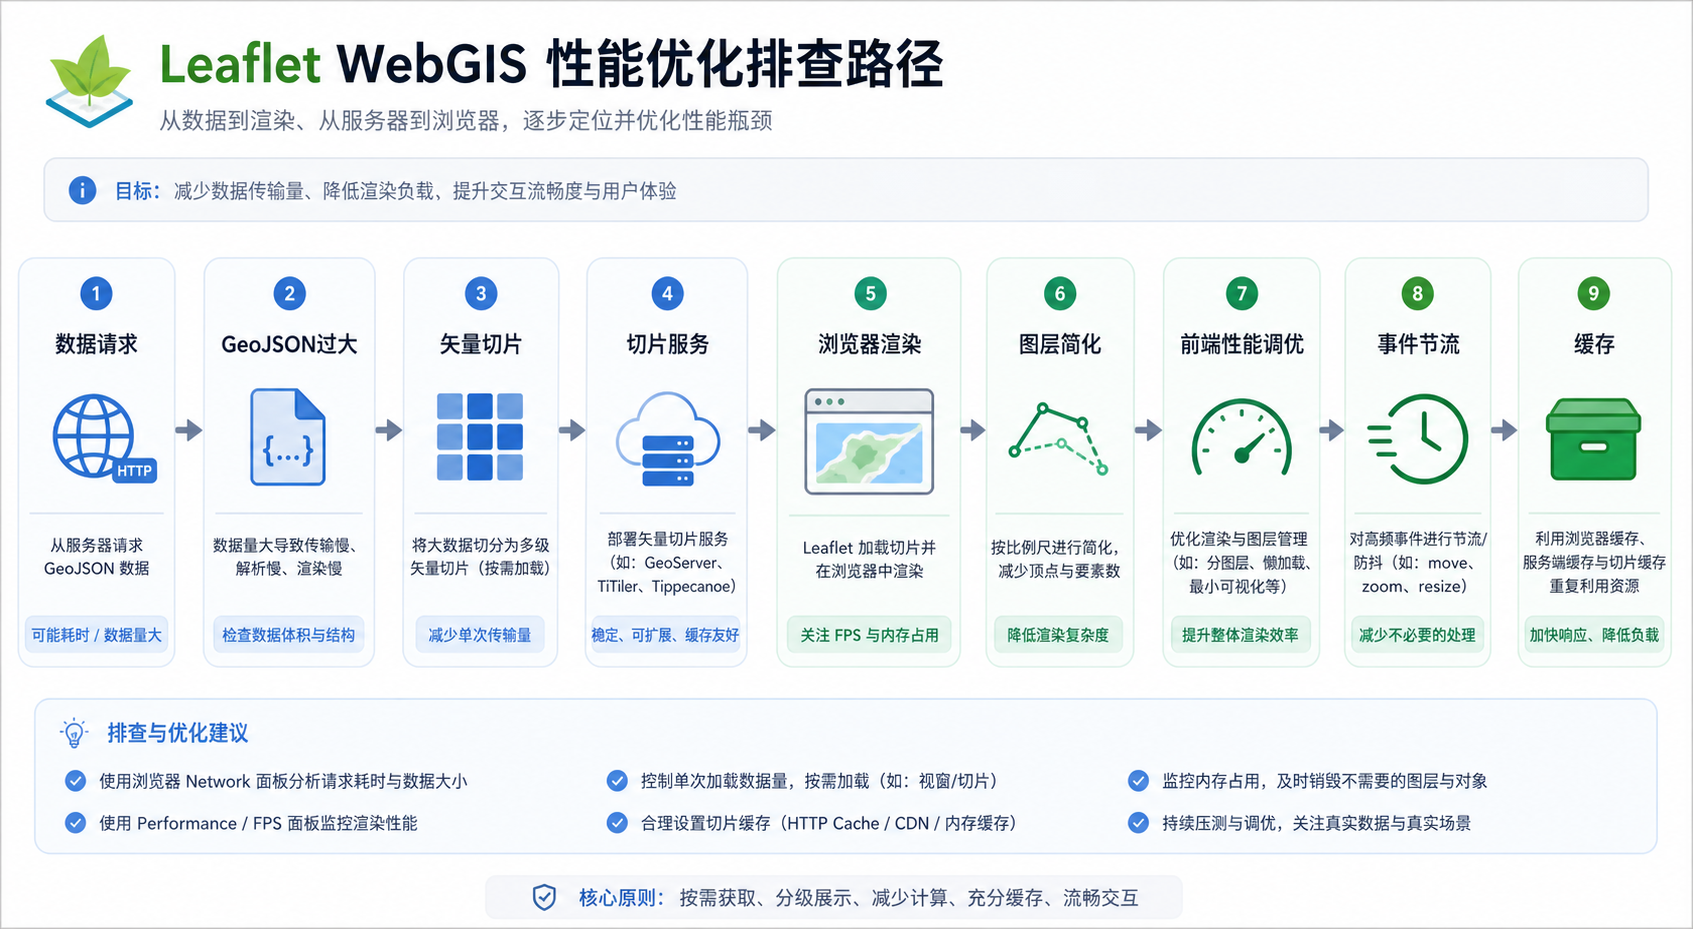
Task: Click the check icon before 合理设置切片缓存
Action: click(617, 823)
